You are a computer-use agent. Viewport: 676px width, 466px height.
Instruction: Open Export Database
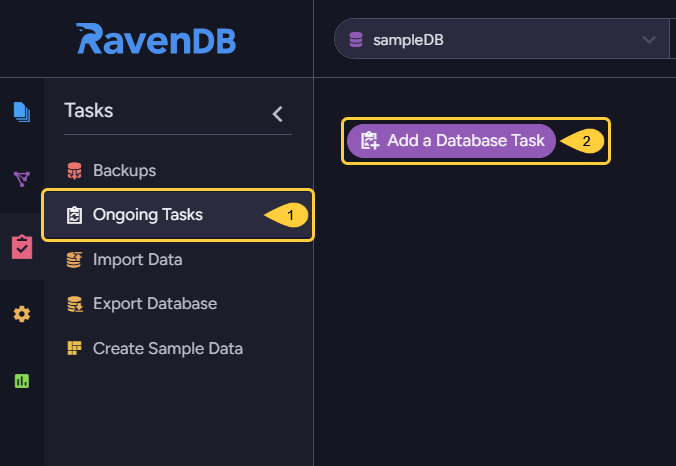(x=178, y=304)
